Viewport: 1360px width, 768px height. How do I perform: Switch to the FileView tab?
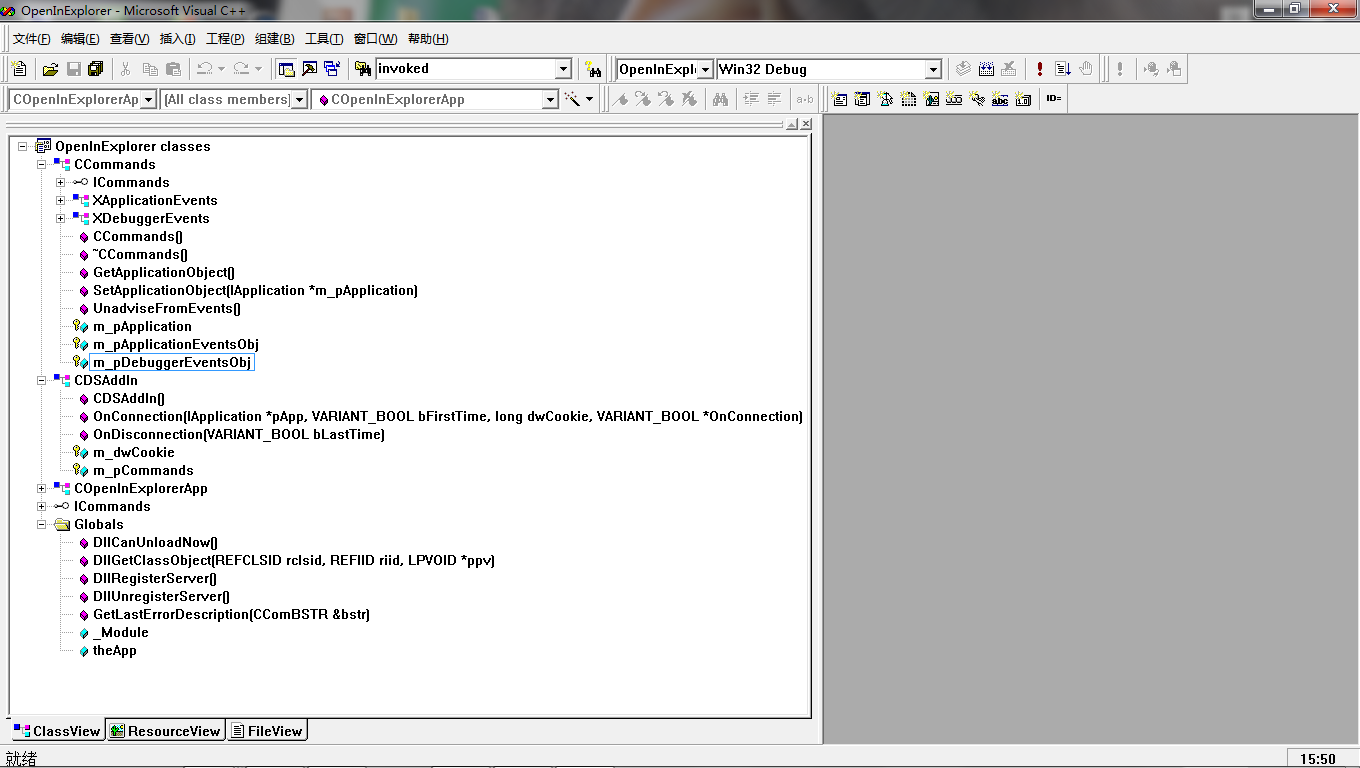pyautogui.click(x=267, y=731)
